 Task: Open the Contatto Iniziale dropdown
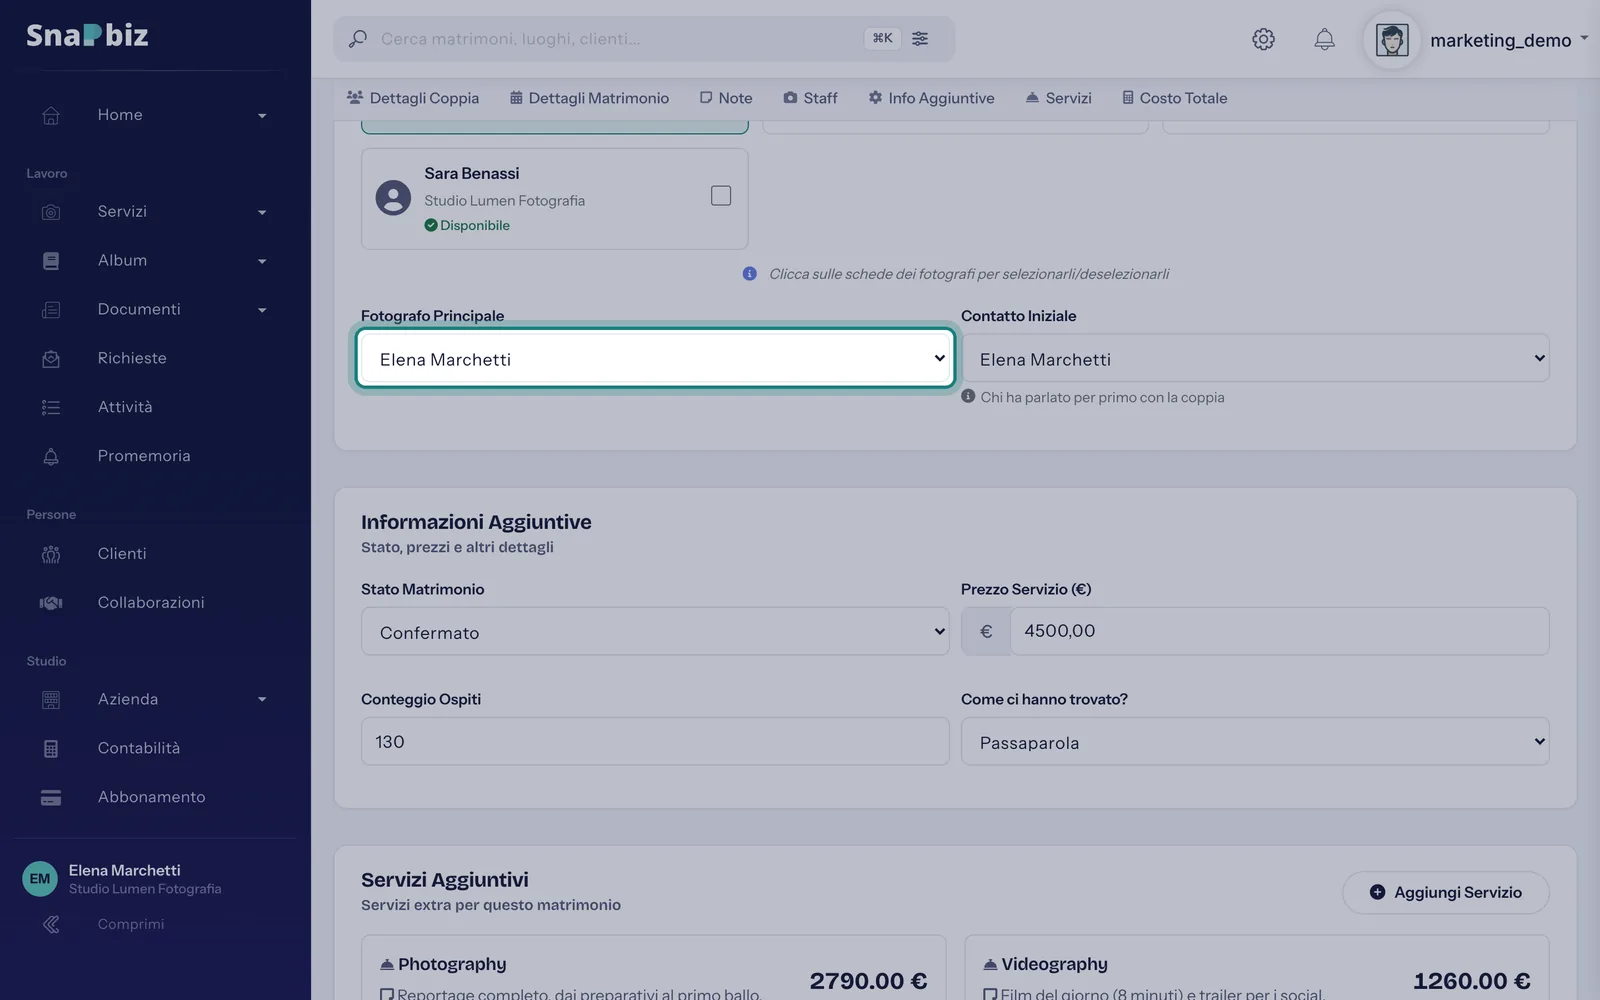click(1255, 358)
